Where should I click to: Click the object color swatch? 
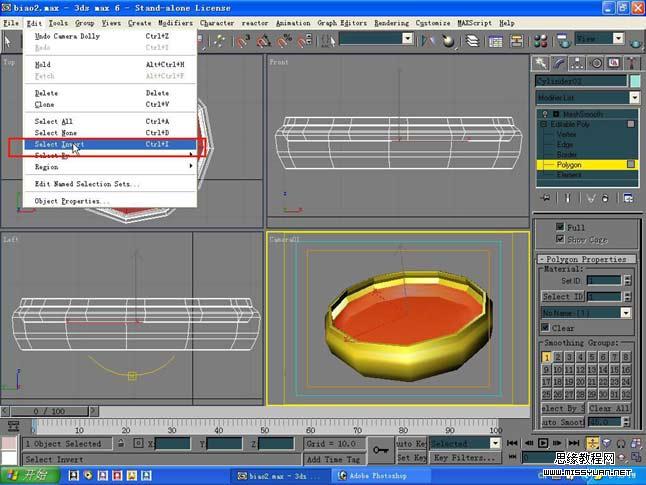635,81
